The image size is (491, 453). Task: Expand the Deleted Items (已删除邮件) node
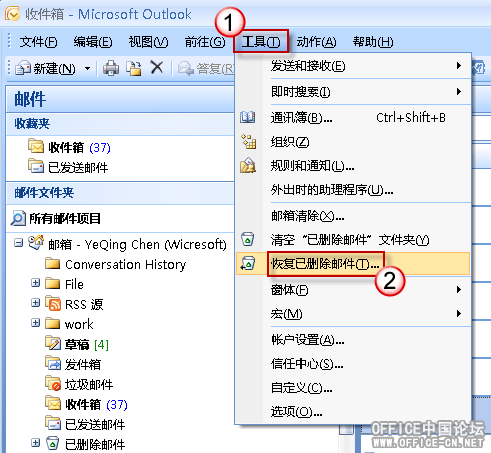(x=35, y=443)
